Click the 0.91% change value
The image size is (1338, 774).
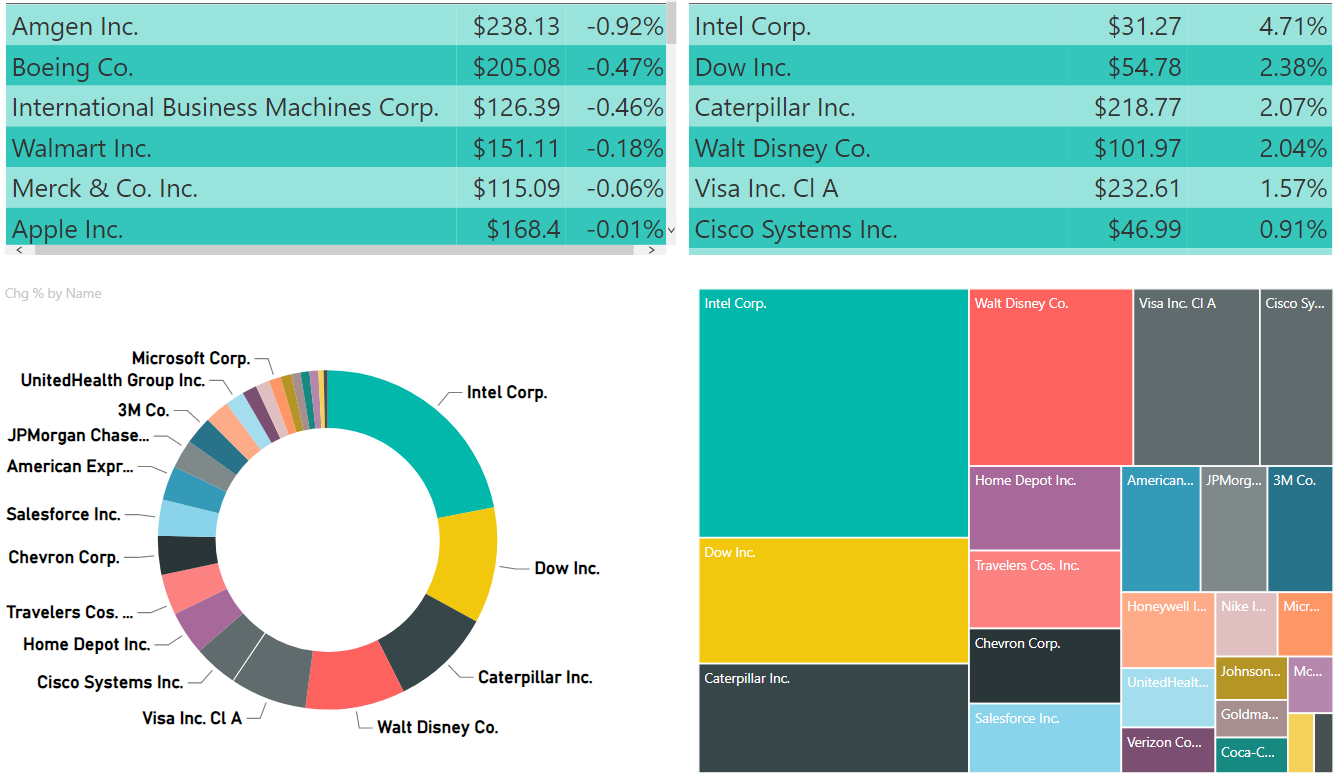[x=1293, y=229]
